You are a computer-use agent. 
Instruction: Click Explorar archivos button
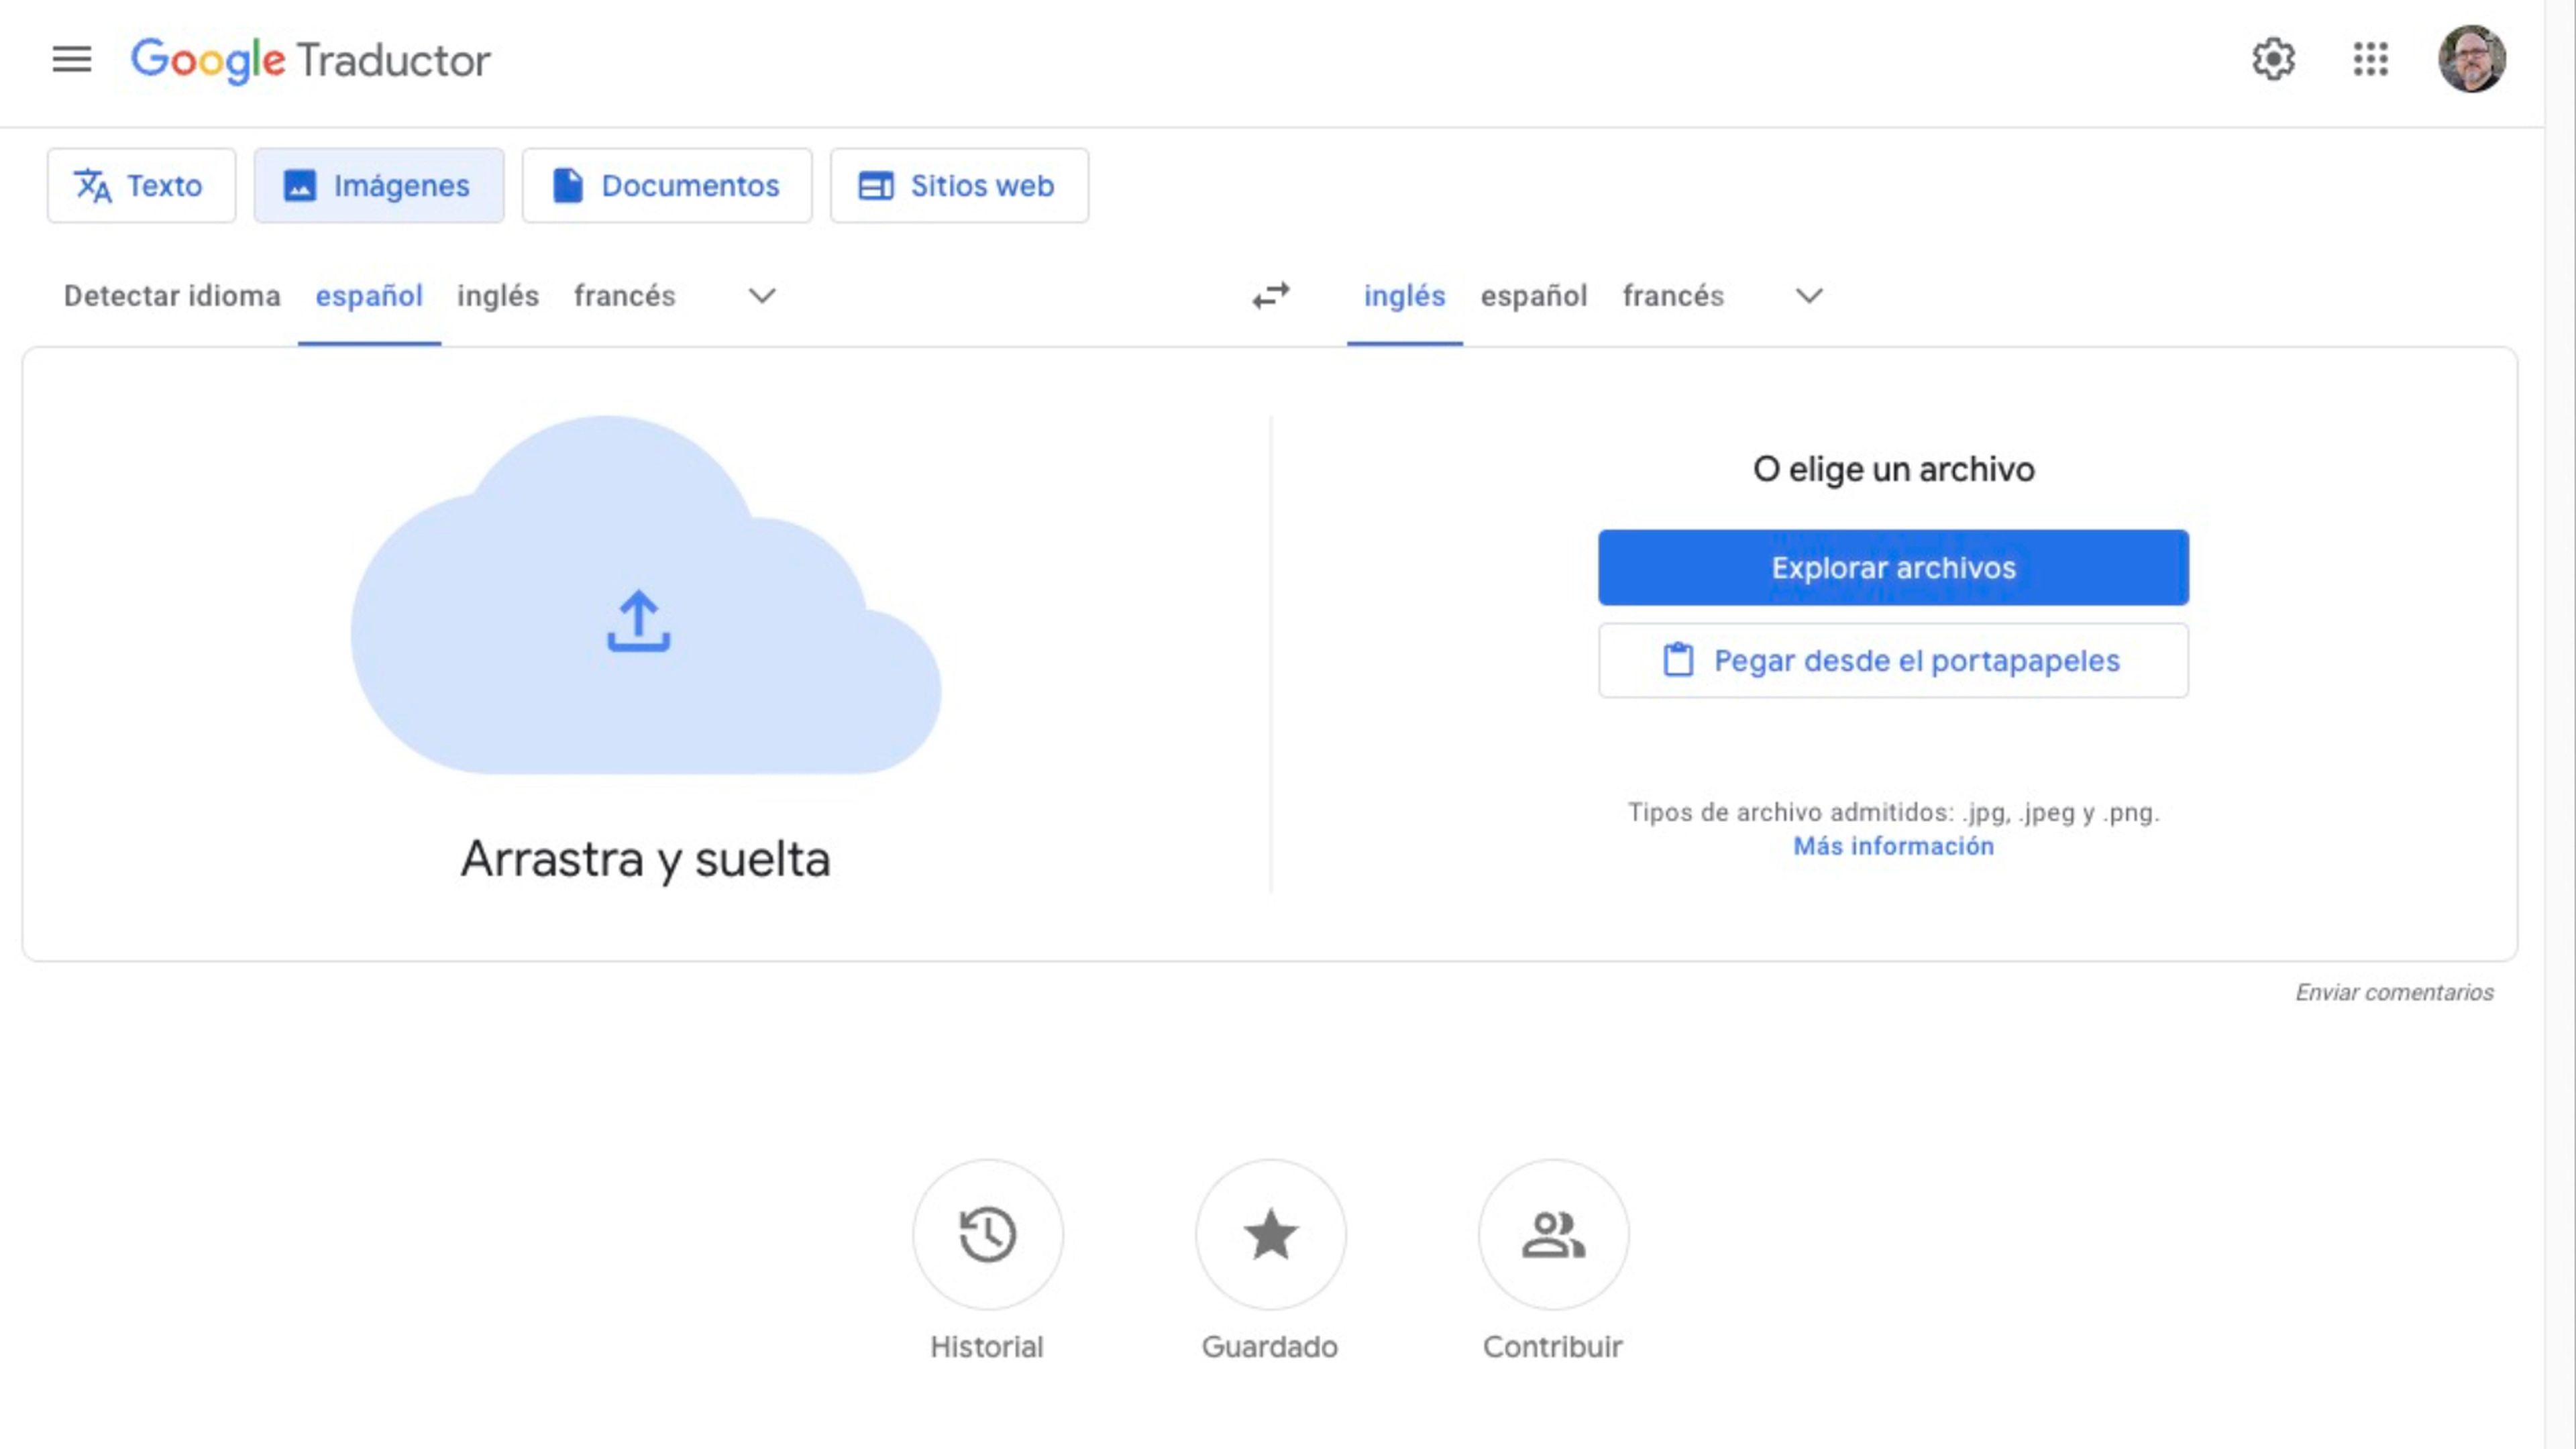1893,568
